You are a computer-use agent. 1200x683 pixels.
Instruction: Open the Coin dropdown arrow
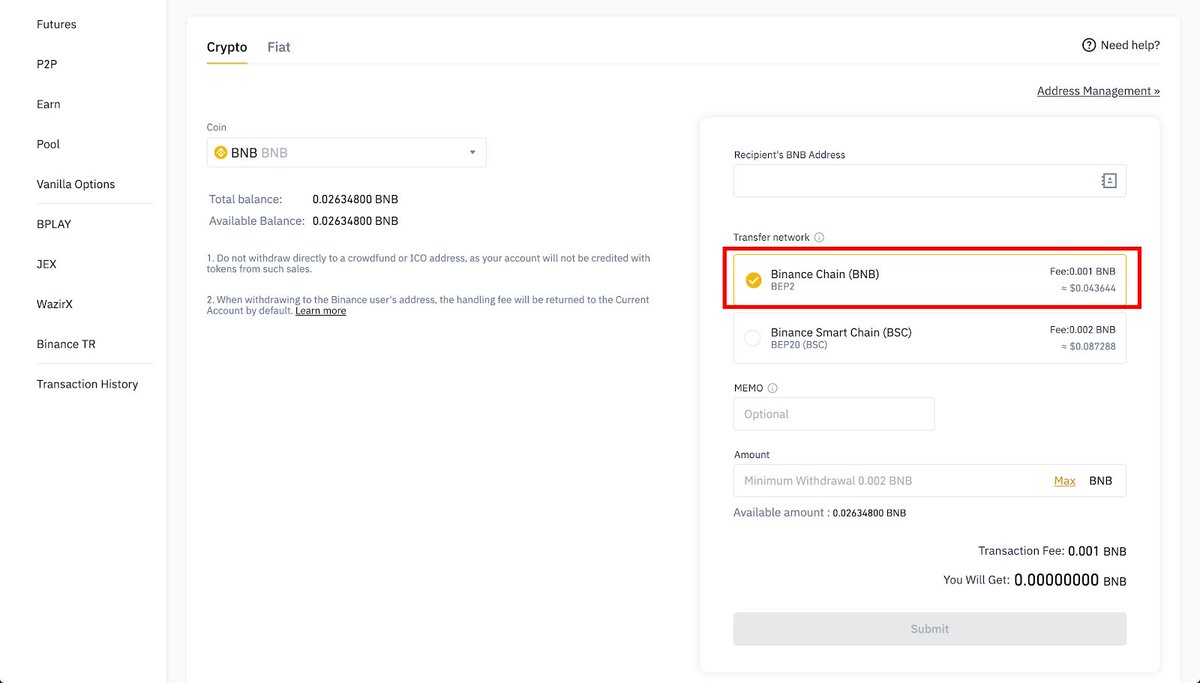(x=473, y=153)
